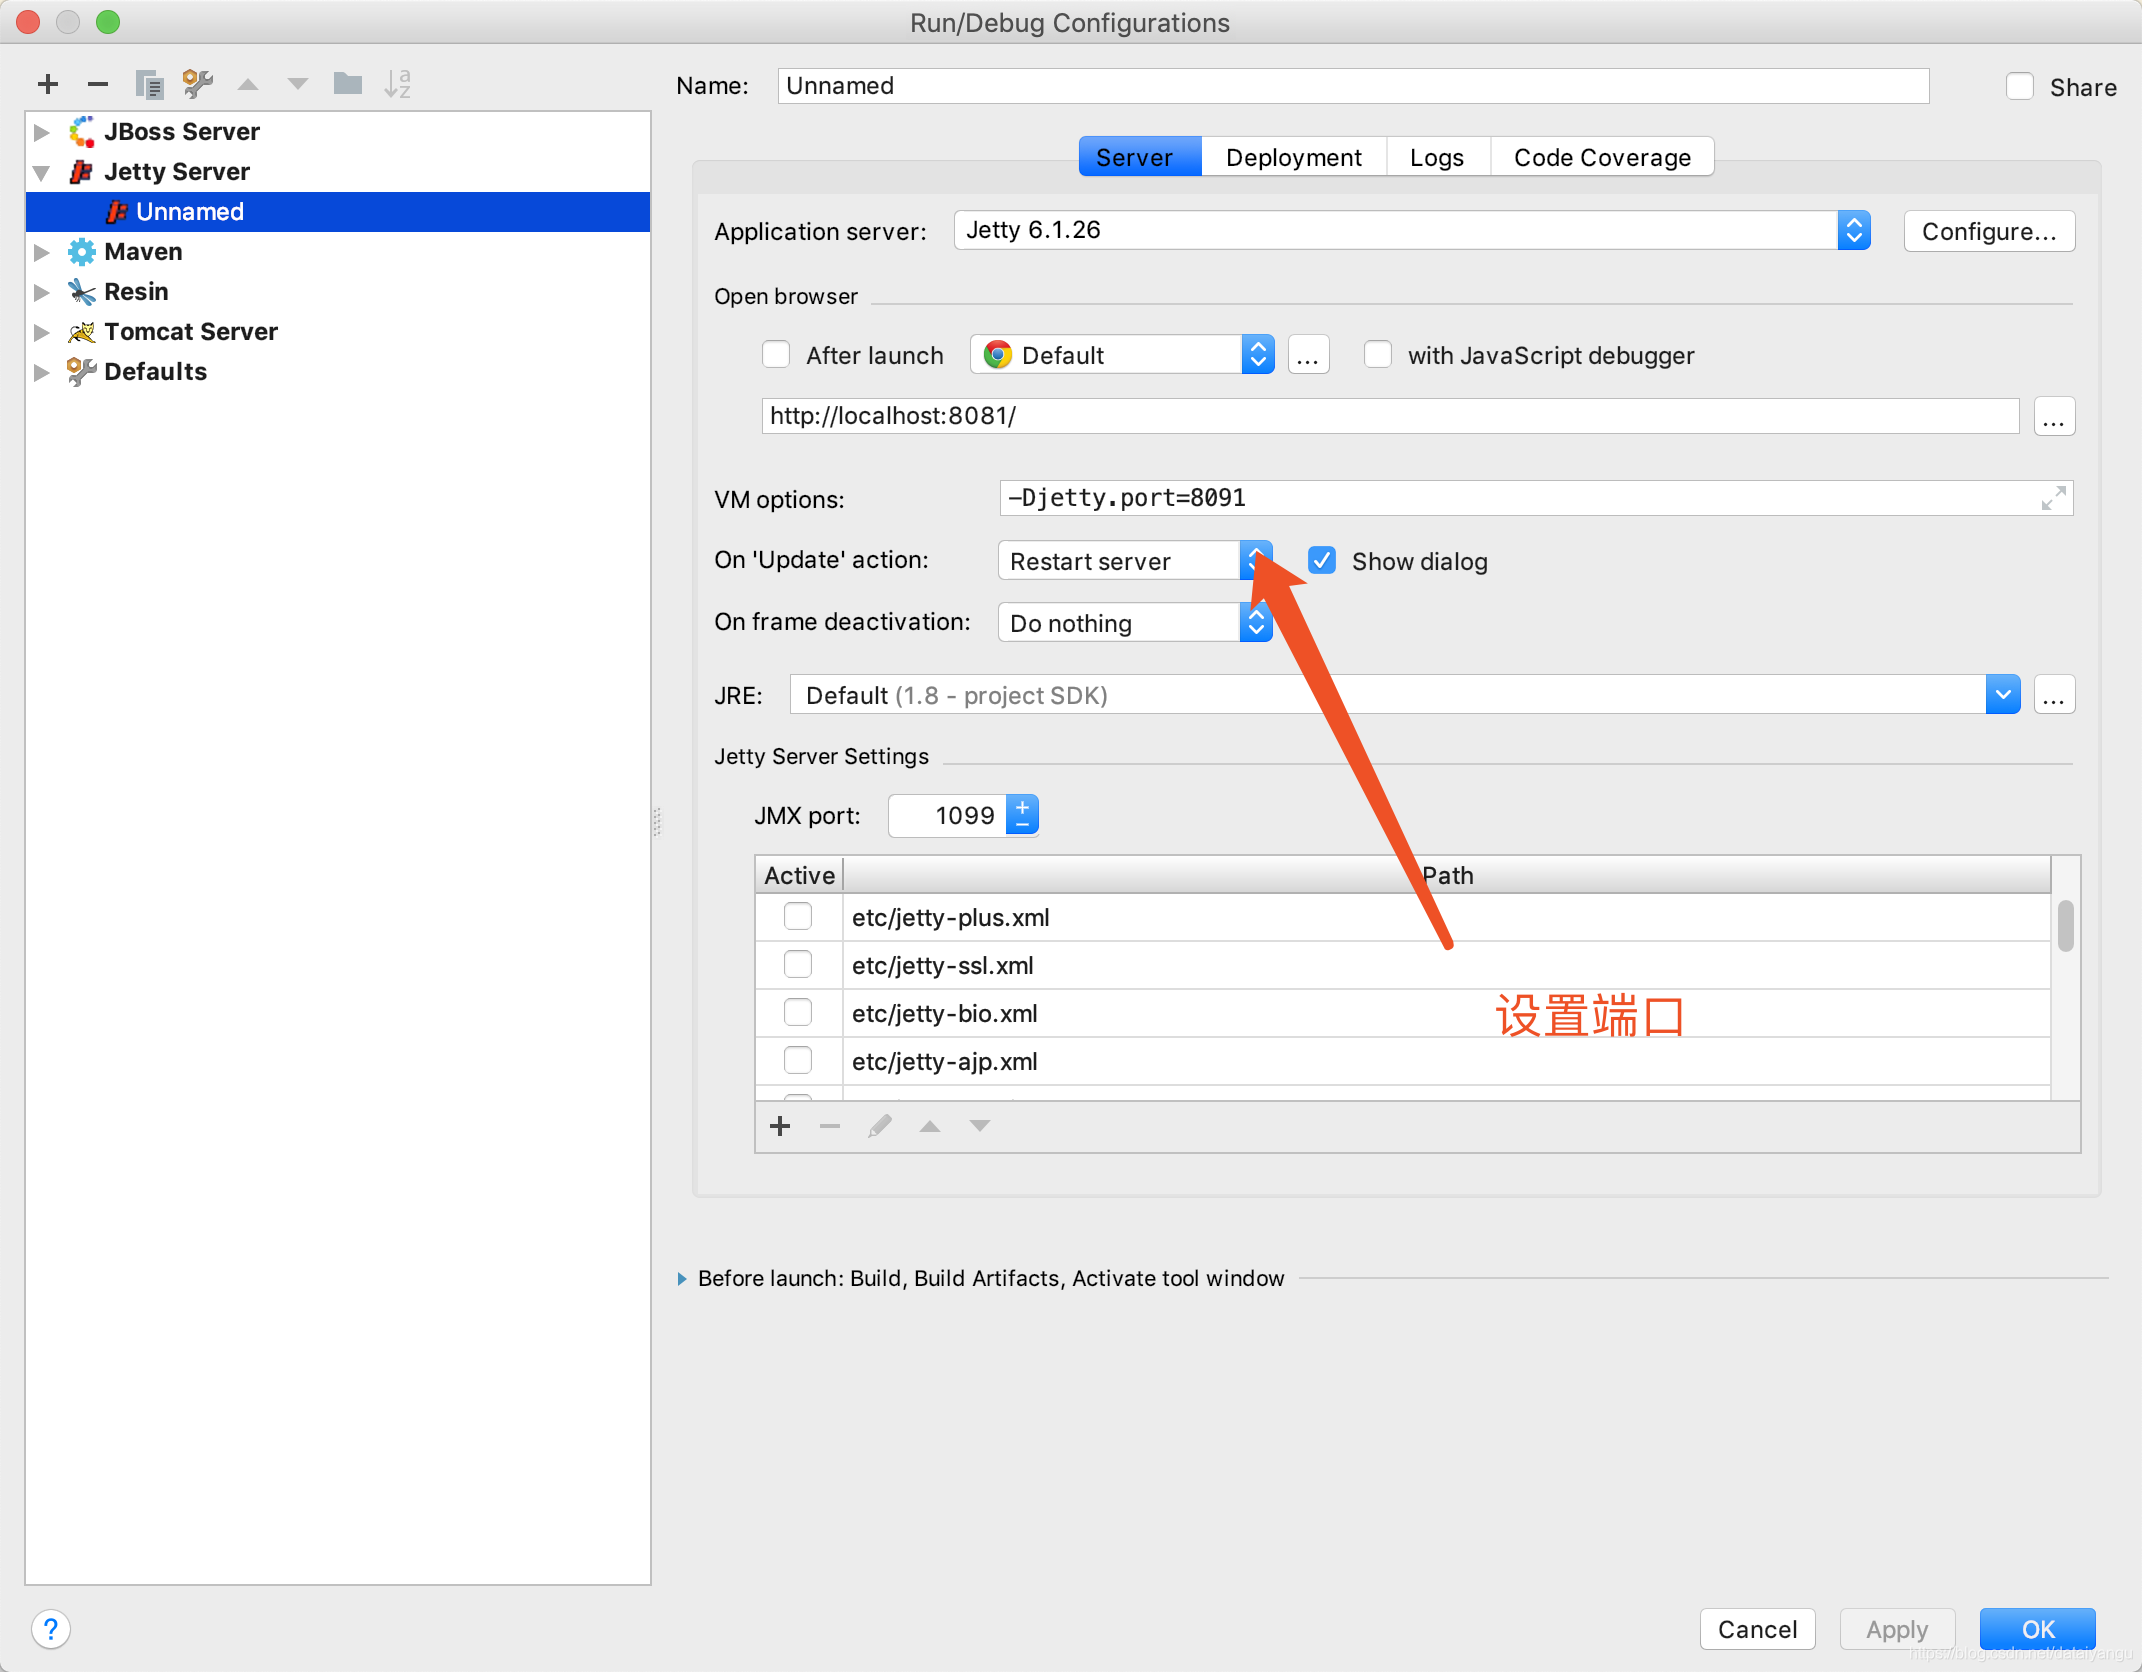Click the Apply button
This screenshot has height=1672, width=2142.
1897,1629
